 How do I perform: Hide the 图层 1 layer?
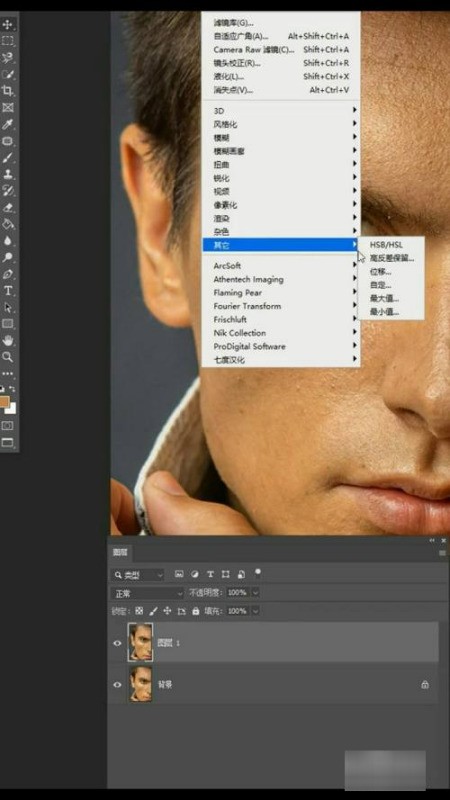[x=117, y=643]
